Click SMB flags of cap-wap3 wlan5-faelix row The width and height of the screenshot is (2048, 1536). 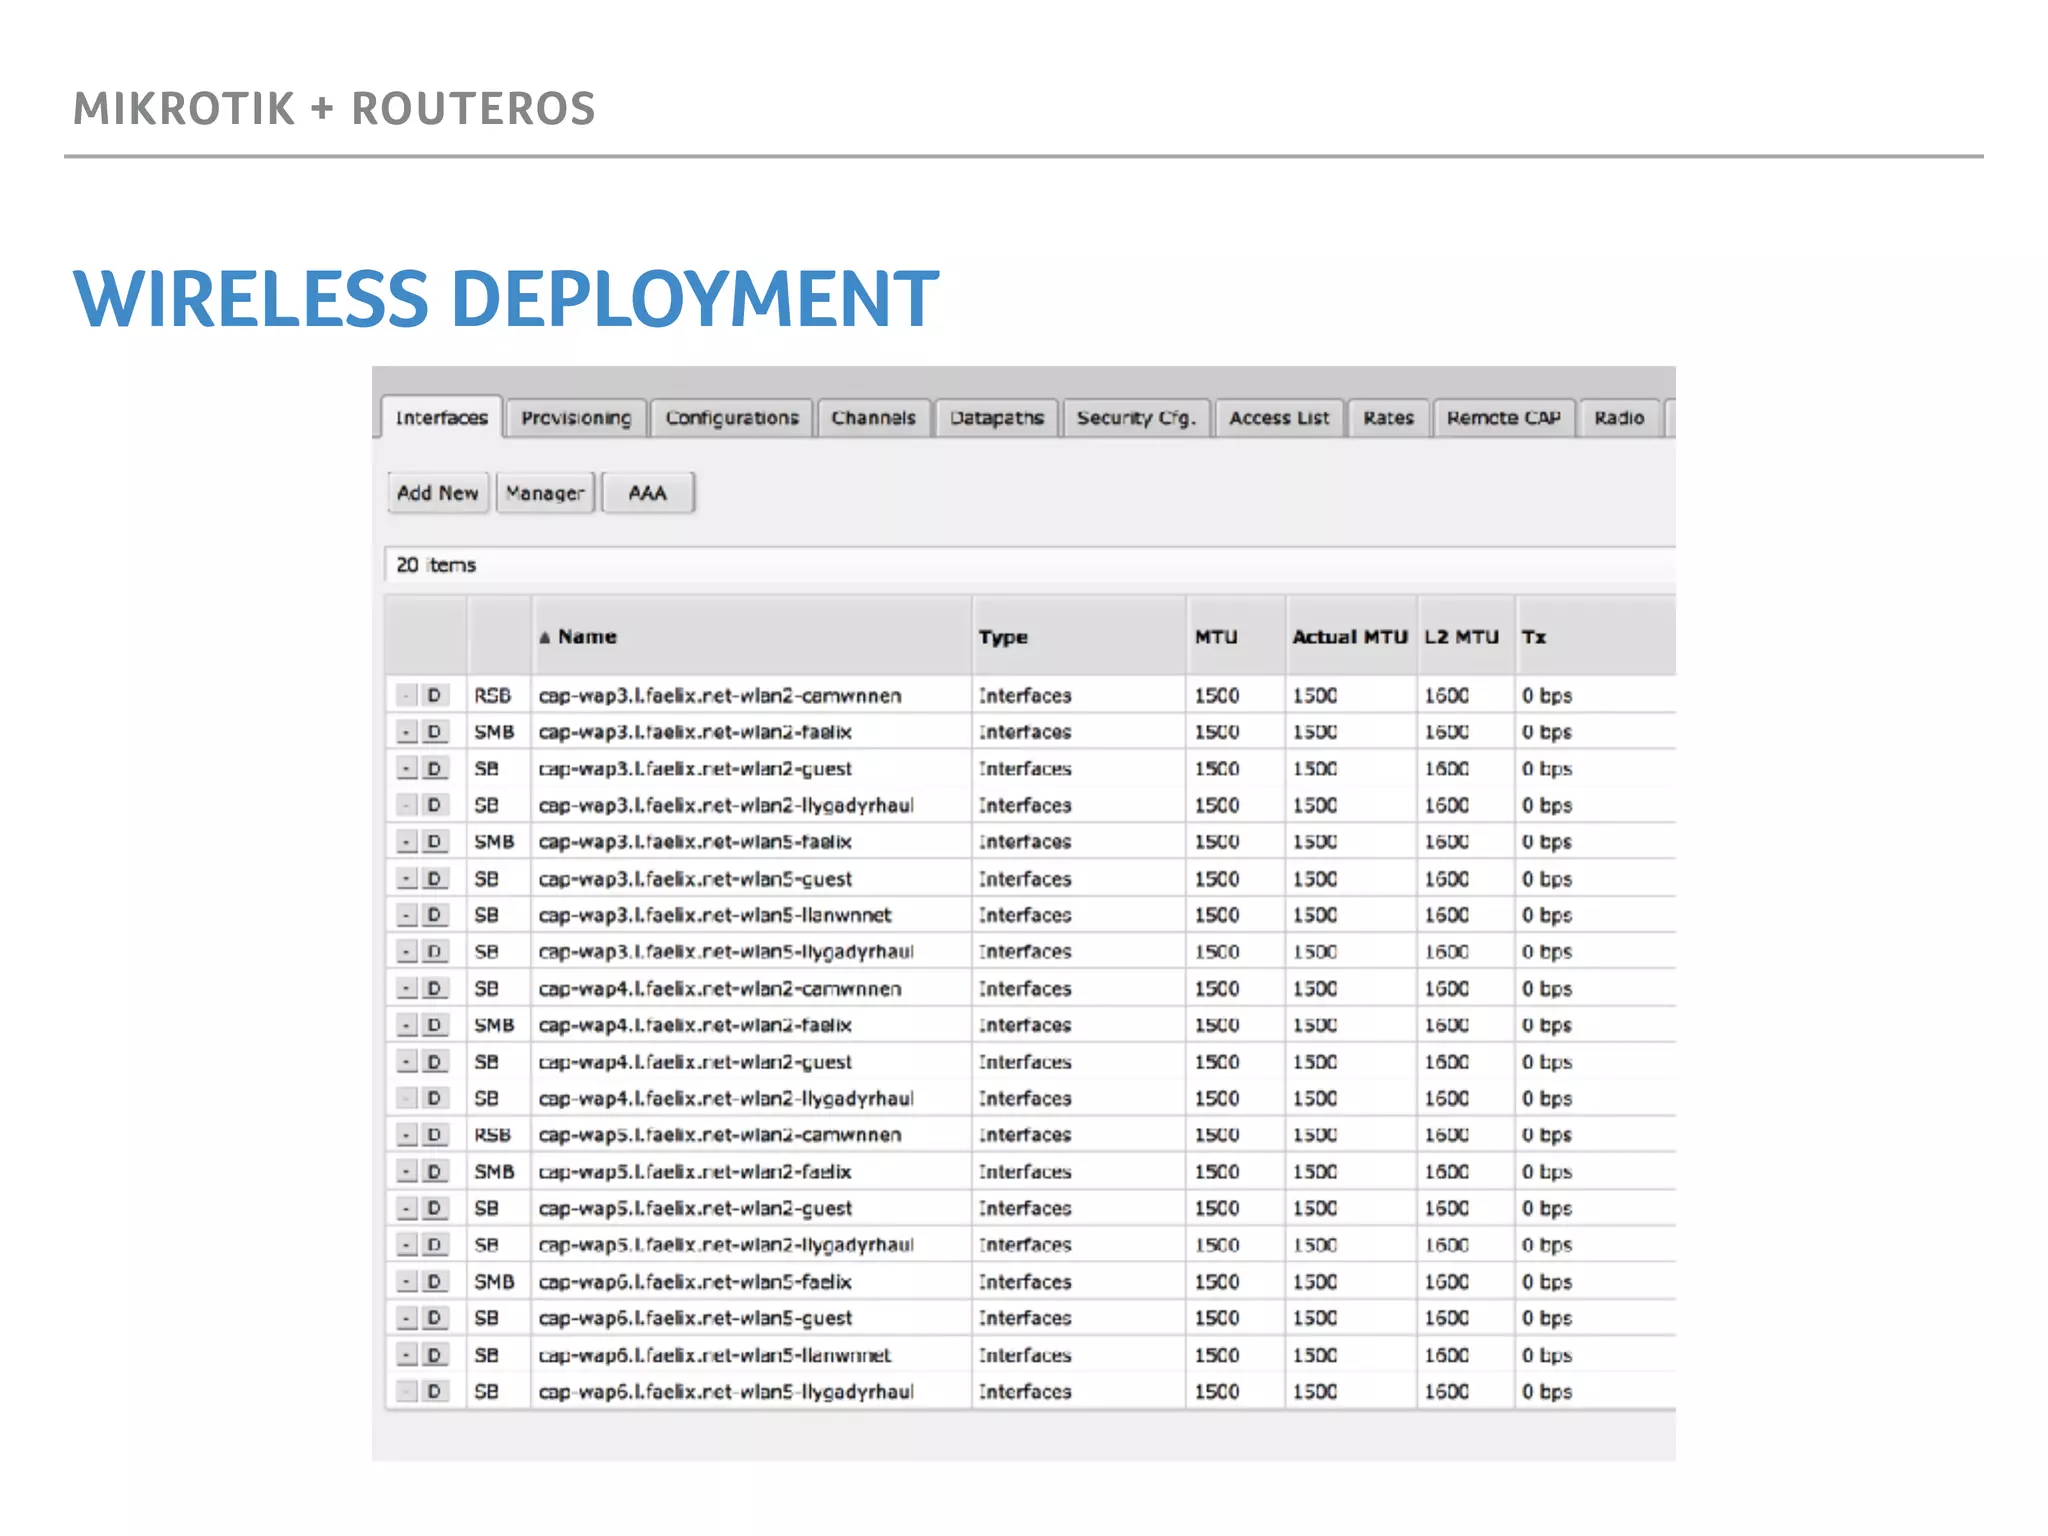[495, 842]
